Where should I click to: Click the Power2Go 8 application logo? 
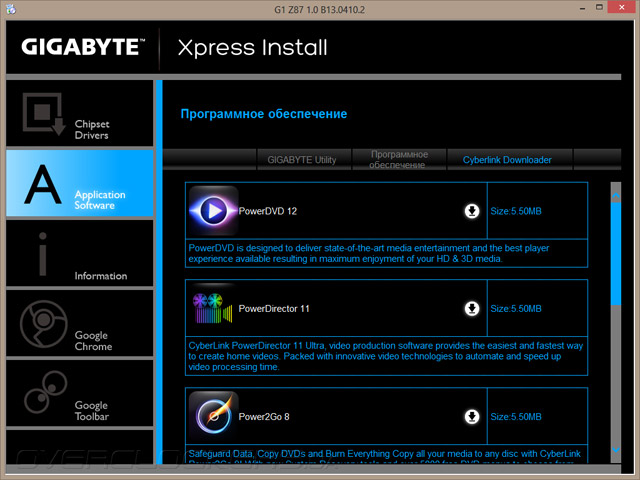click(213, 416)
